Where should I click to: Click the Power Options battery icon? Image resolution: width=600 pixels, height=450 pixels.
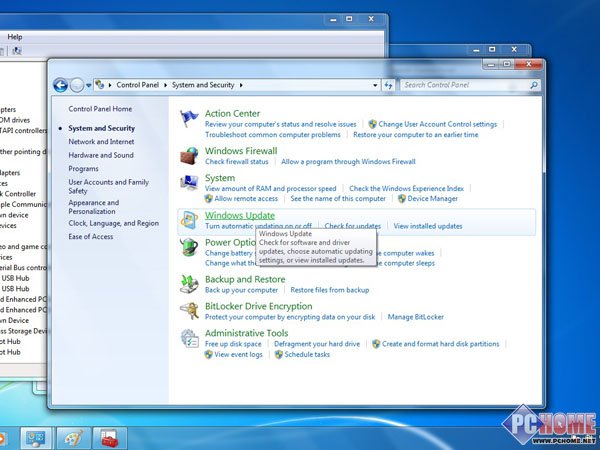point(189,247)
